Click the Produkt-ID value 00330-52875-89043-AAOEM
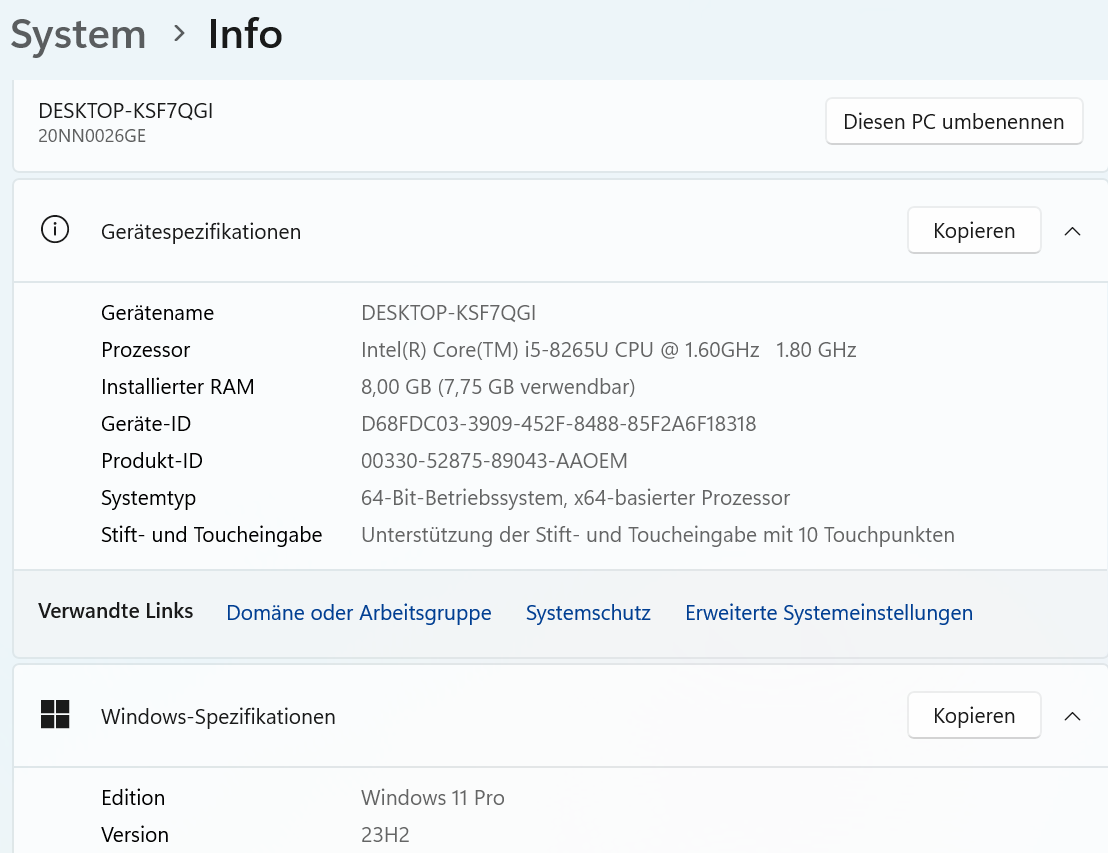The width and height of the screenshot is (1108, 853). [494, 461]
